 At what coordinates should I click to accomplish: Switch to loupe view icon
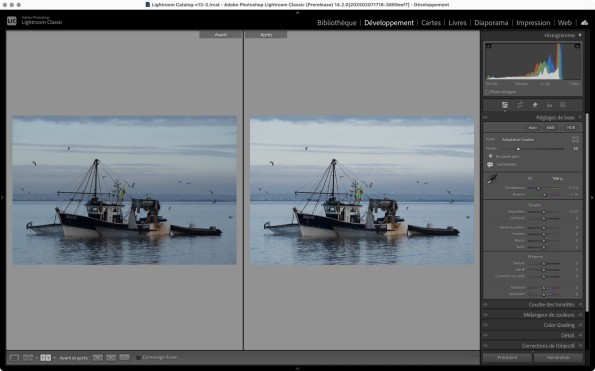[14, 358]
